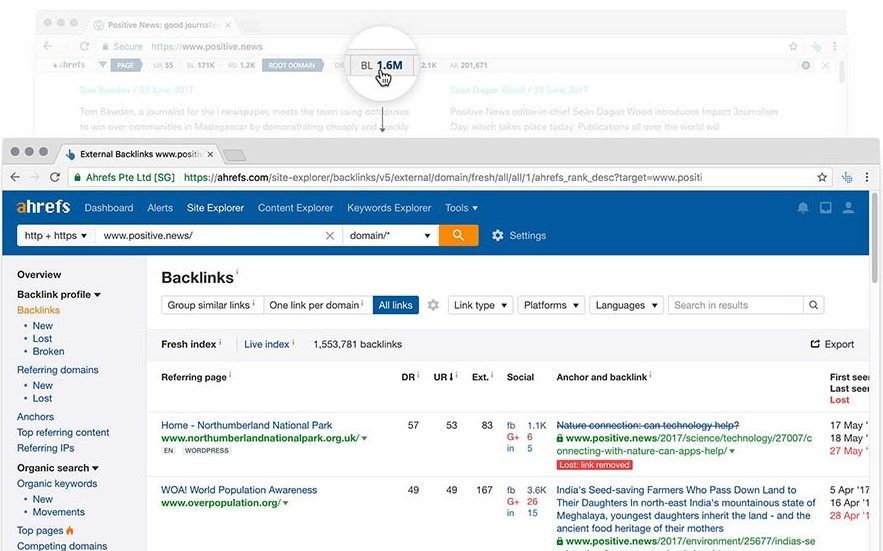This screenshot has width=883, height=551.
Task: Open Home - Northumberland National Park link
Action: pos(247,425)
